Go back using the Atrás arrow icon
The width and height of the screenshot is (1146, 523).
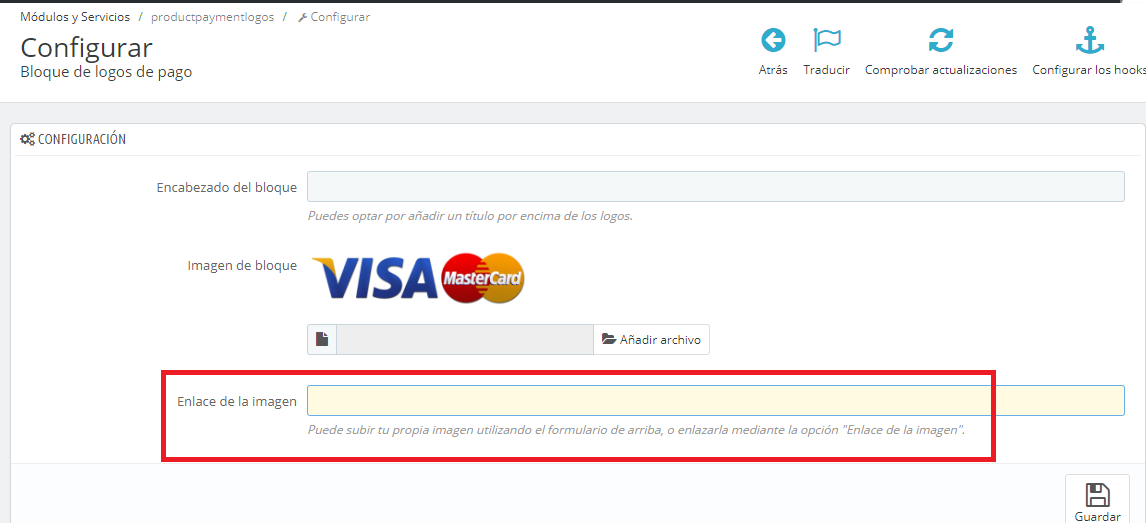point(773,40)
